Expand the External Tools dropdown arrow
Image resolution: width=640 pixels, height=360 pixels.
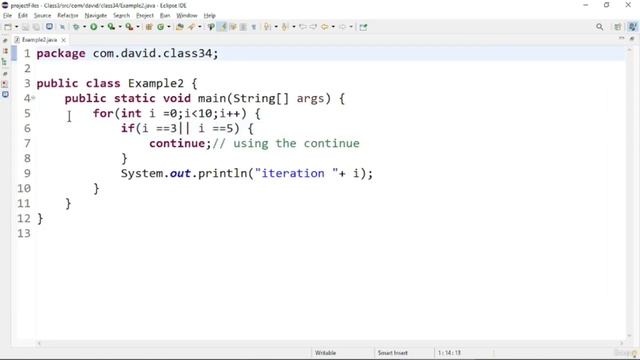(x=138, y=27)
